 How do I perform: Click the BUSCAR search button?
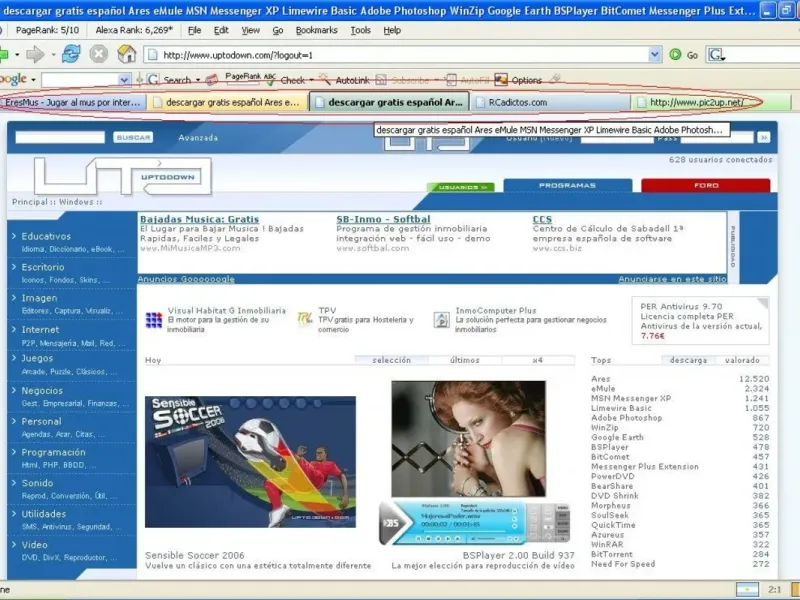(133, 137)
